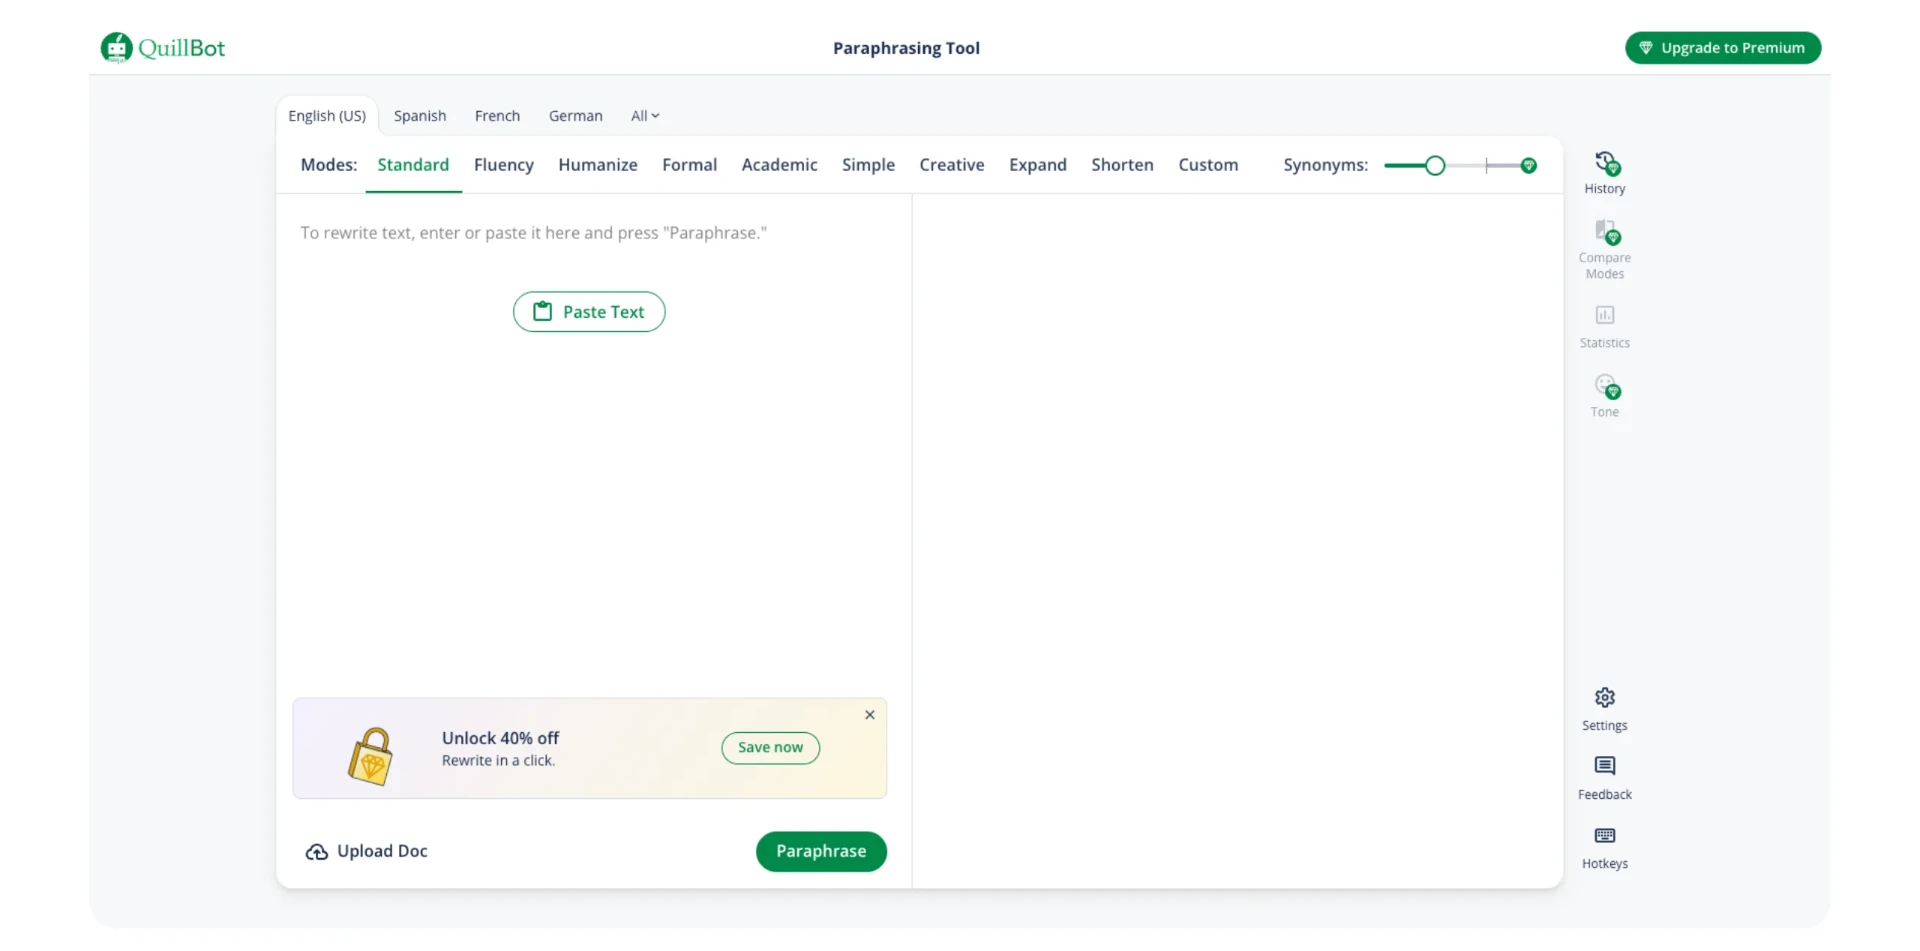The image size is (1920, 951).
Task: Open the Feedback icon
Action: click(x=1605, y=766)
